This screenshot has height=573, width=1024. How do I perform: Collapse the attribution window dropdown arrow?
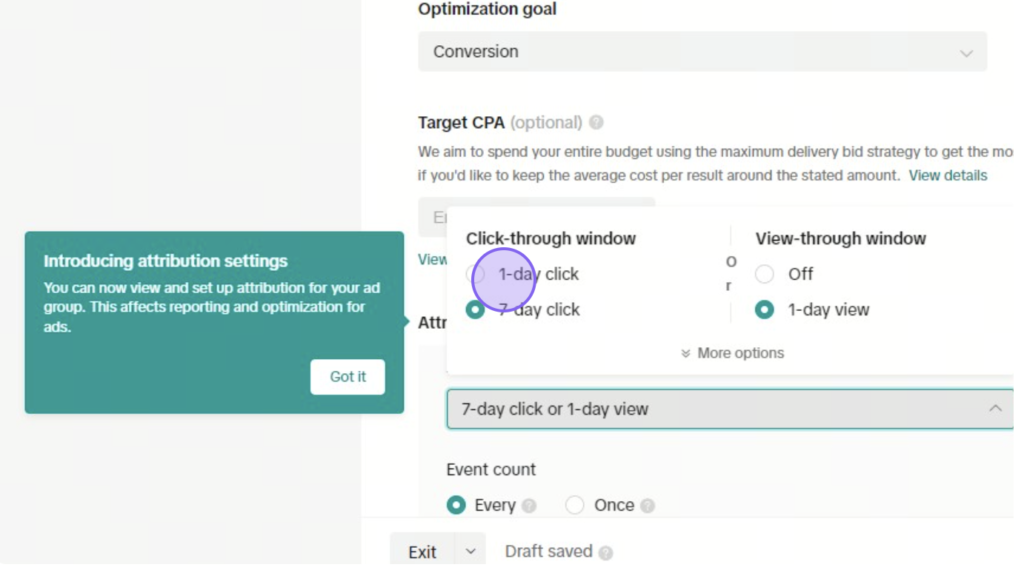[x=995, y=409]
